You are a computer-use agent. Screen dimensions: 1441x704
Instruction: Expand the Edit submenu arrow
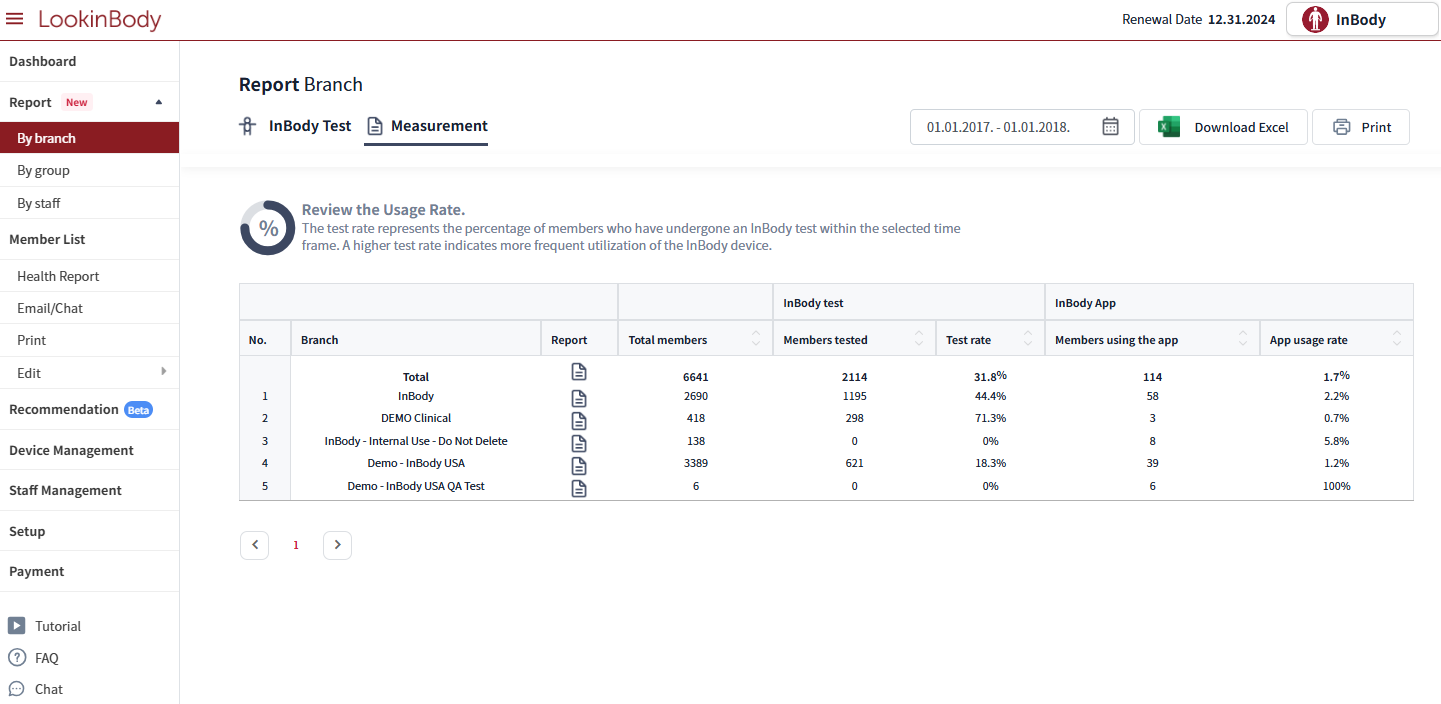pos(164,372)
